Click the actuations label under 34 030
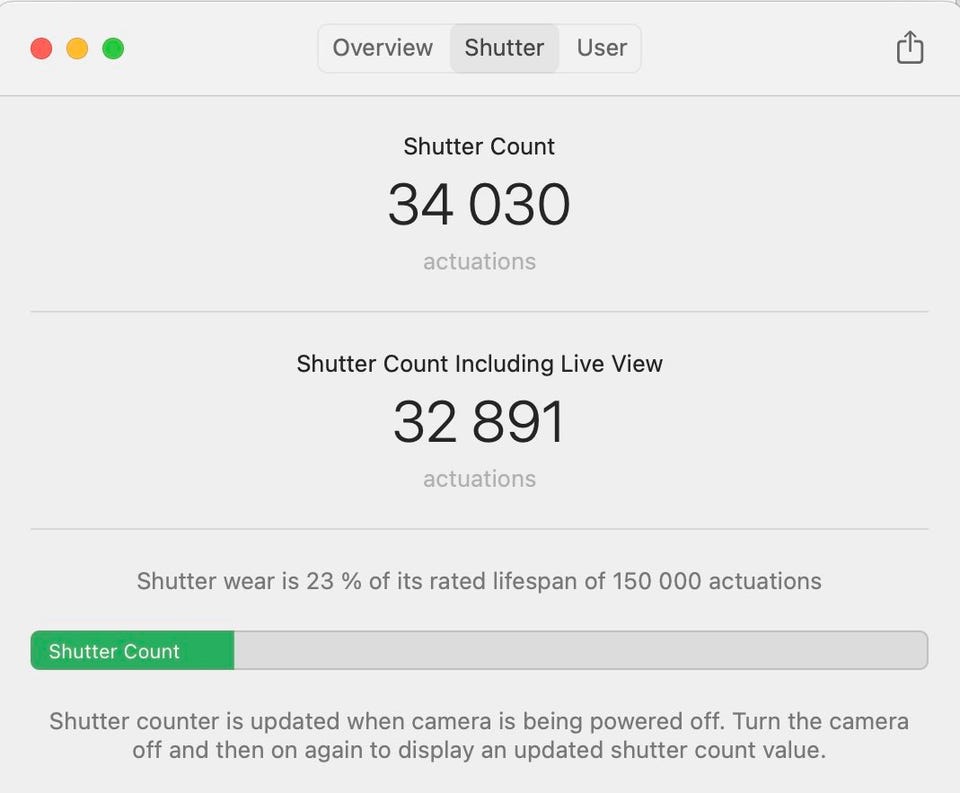960x793 pixels. pos(479,261)
